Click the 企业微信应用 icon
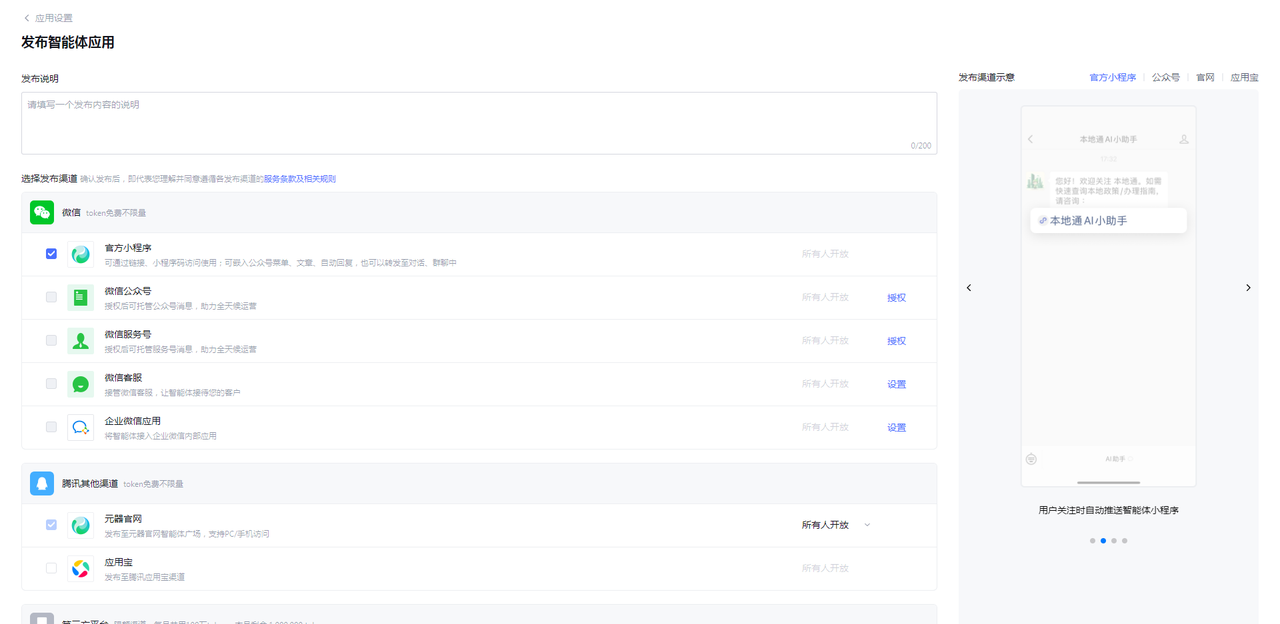 (x=81, y=427)
